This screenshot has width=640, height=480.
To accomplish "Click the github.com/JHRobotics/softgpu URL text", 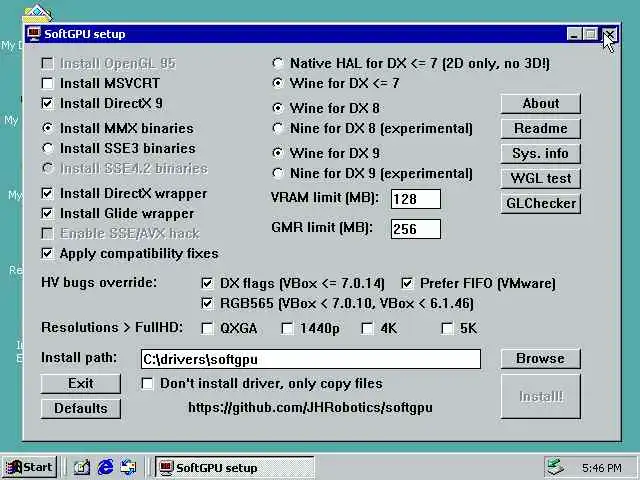I will [310, 407].
